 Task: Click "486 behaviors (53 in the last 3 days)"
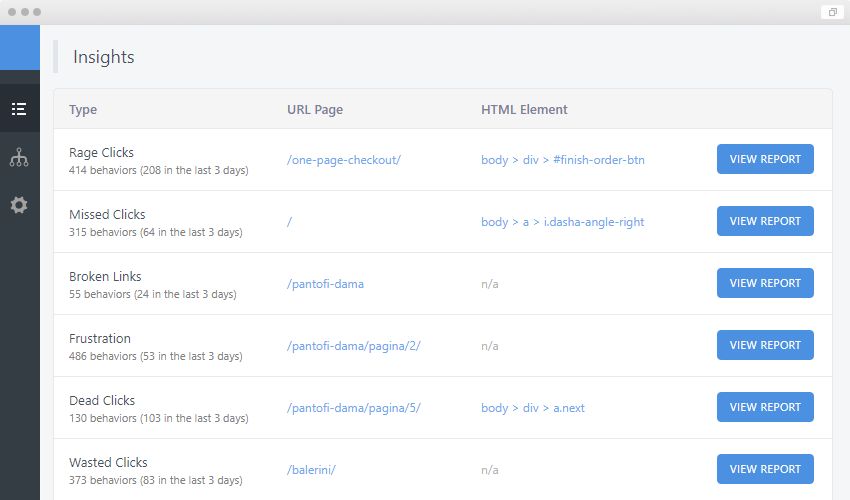tap(156, 356)
